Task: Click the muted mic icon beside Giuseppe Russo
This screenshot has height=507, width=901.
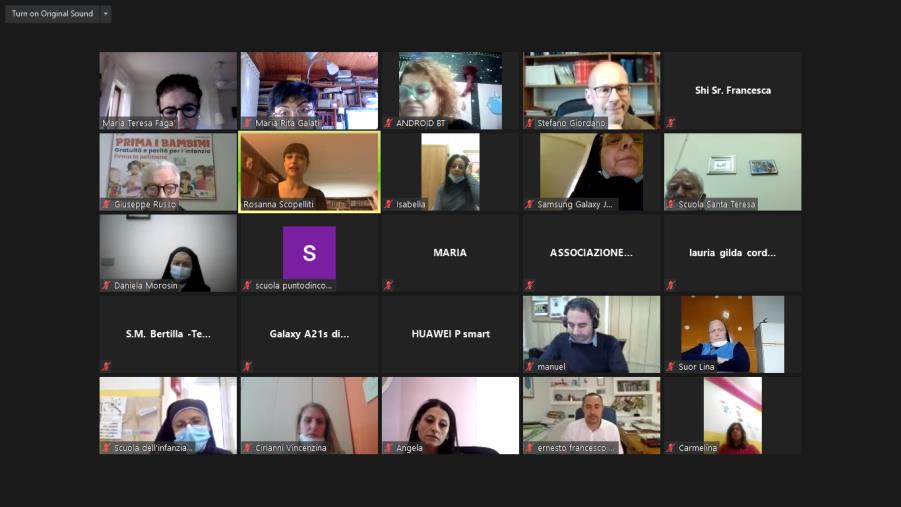Action: point(106,204)
